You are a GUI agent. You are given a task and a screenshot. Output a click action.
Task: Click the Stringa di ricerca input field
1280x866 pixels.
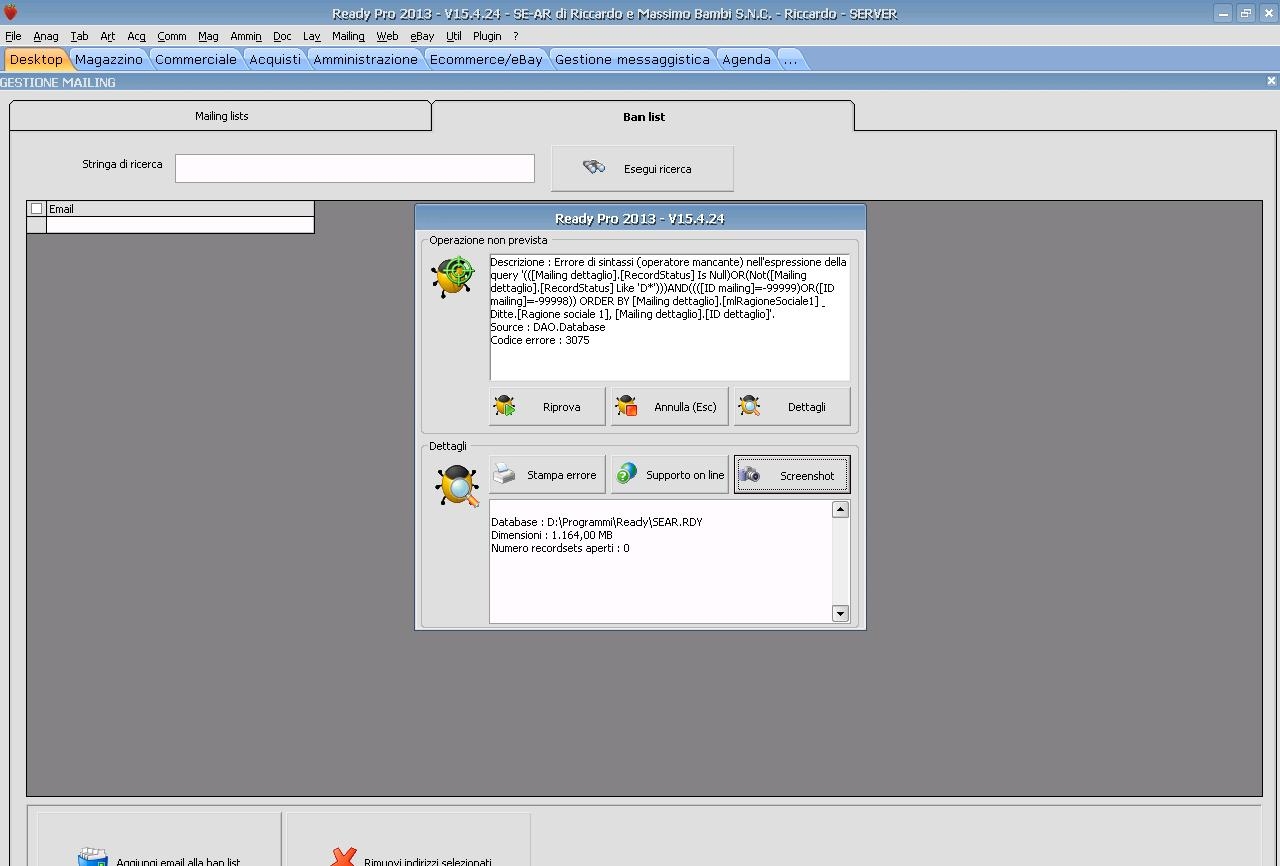pyautogui.click(x=355, y=168)
